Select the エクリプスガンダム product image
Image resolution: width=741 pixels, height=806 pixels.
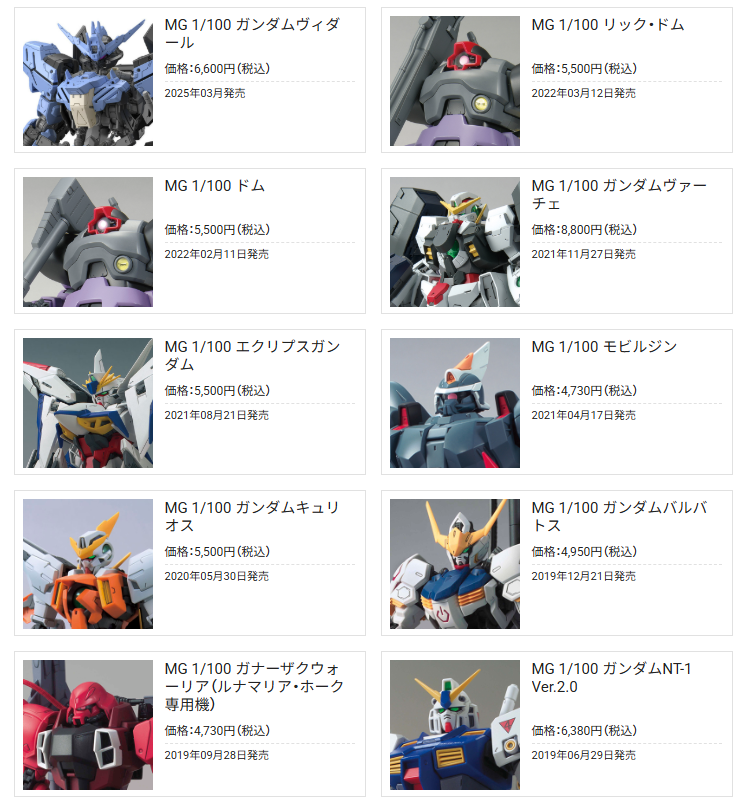pyautogui.click(x=88, y=402)
